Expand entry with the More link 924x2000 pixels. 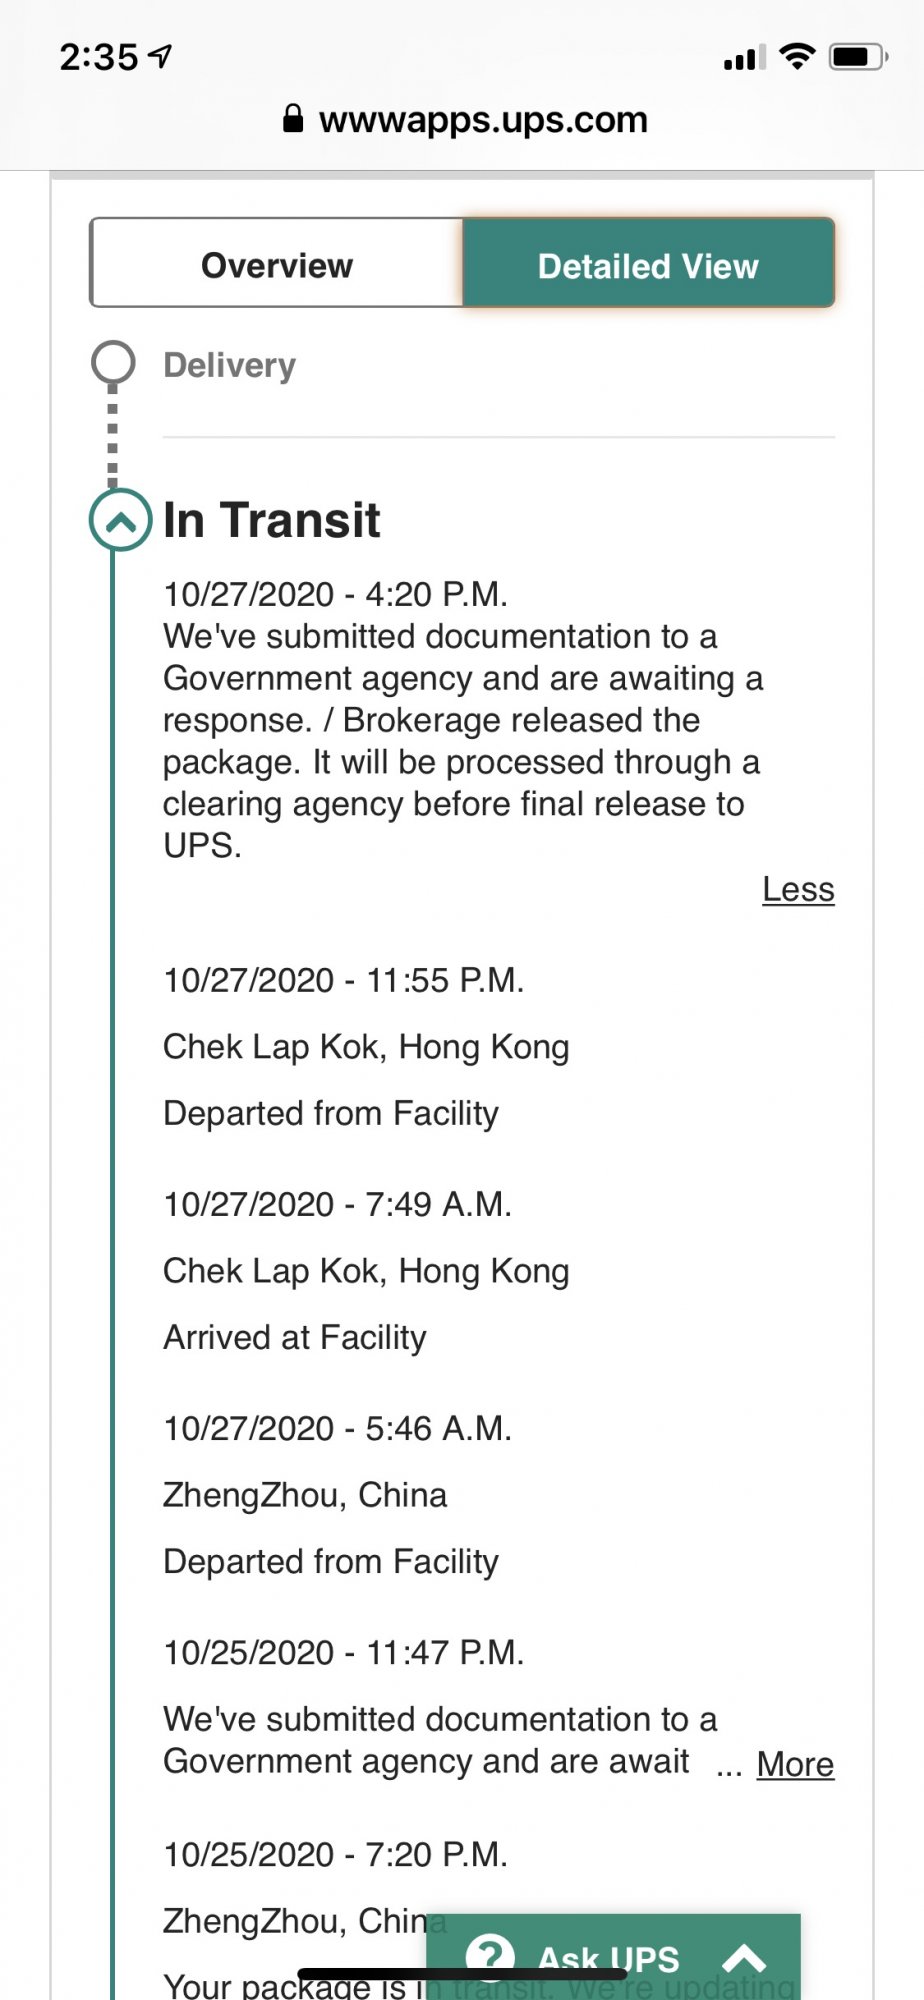click(x=795, y=1764)
